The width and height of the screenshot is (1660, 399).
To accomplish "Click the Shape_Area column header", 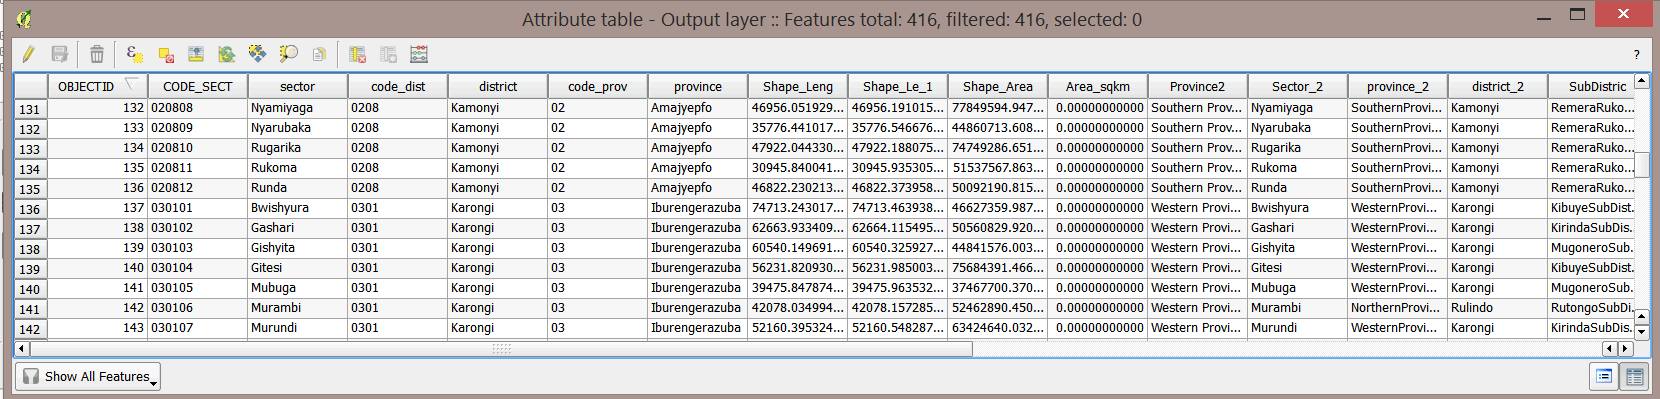I will click(x=998, y=87).
